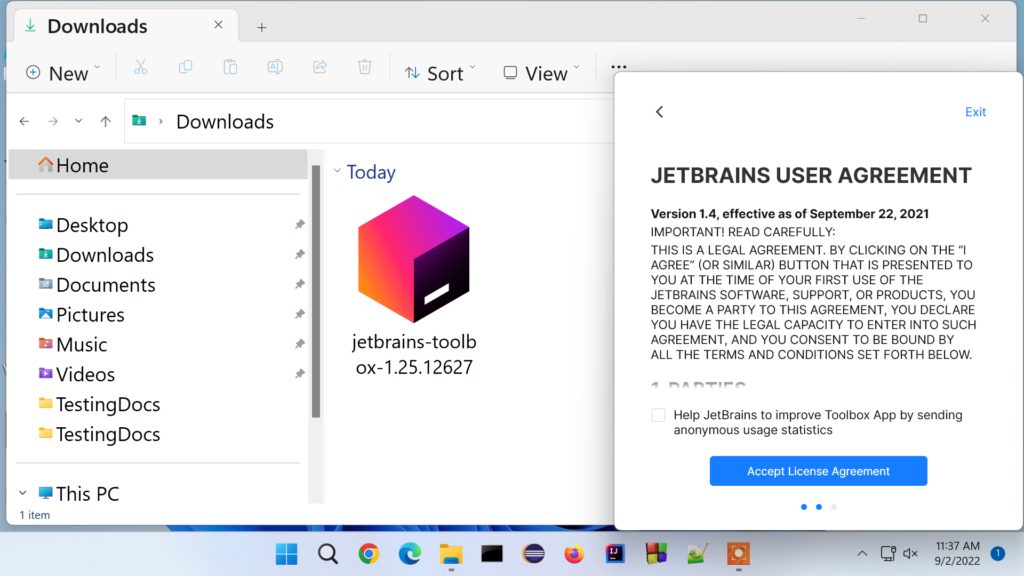This screenshot has height=576, width=1024.
Task: Go back using the installer's back arrow
Action: click(659, 111)
